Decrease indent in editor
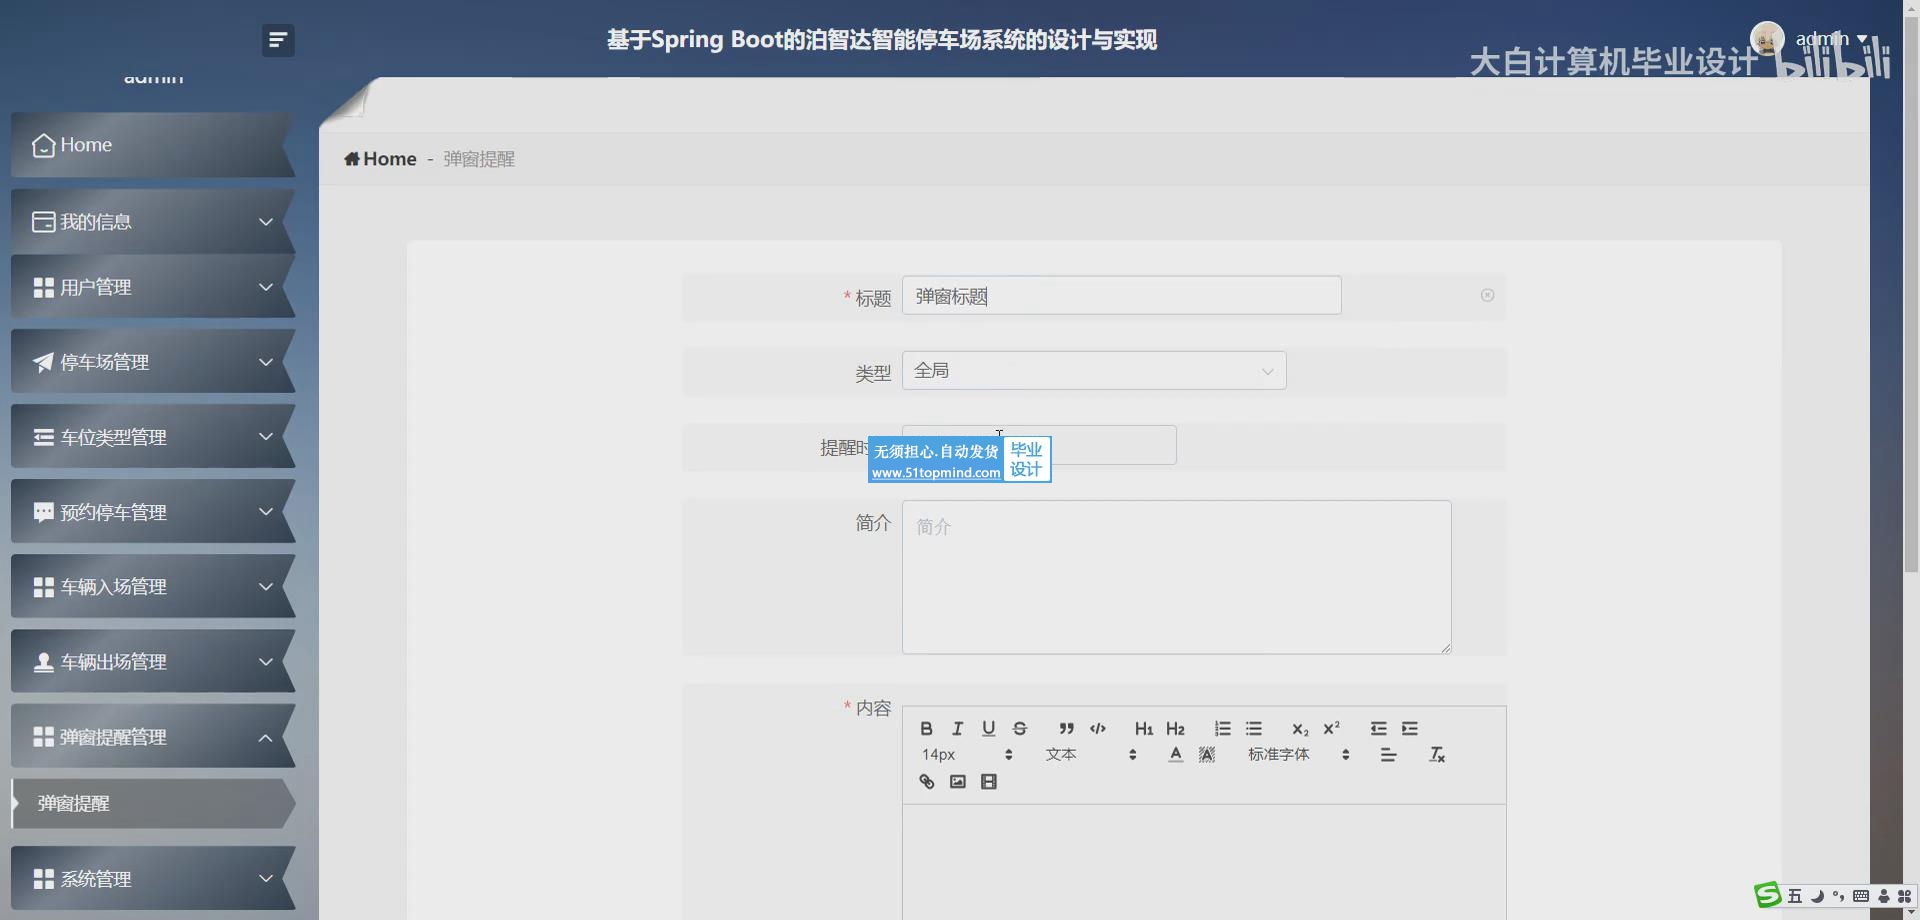This screenshot has height=920, width=1920. [x=1378, y=728]
